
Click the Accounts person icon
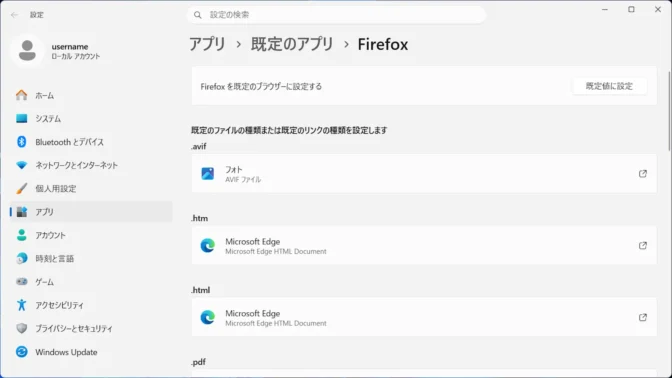tap(21, 235)
